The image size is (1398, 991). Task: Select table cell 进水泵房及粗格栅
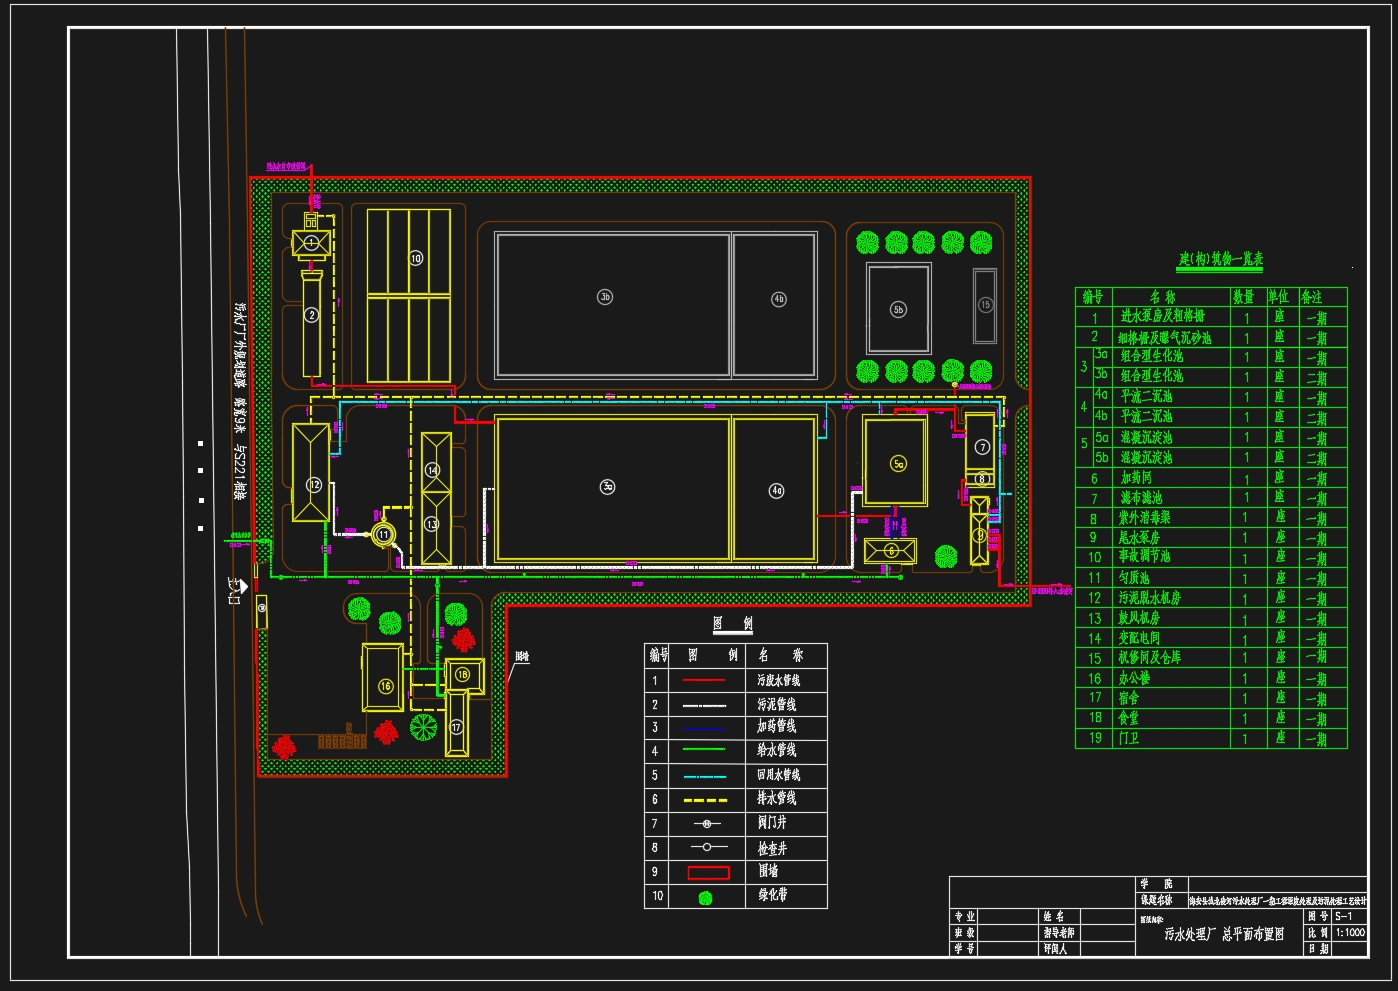click(1162, 316)
